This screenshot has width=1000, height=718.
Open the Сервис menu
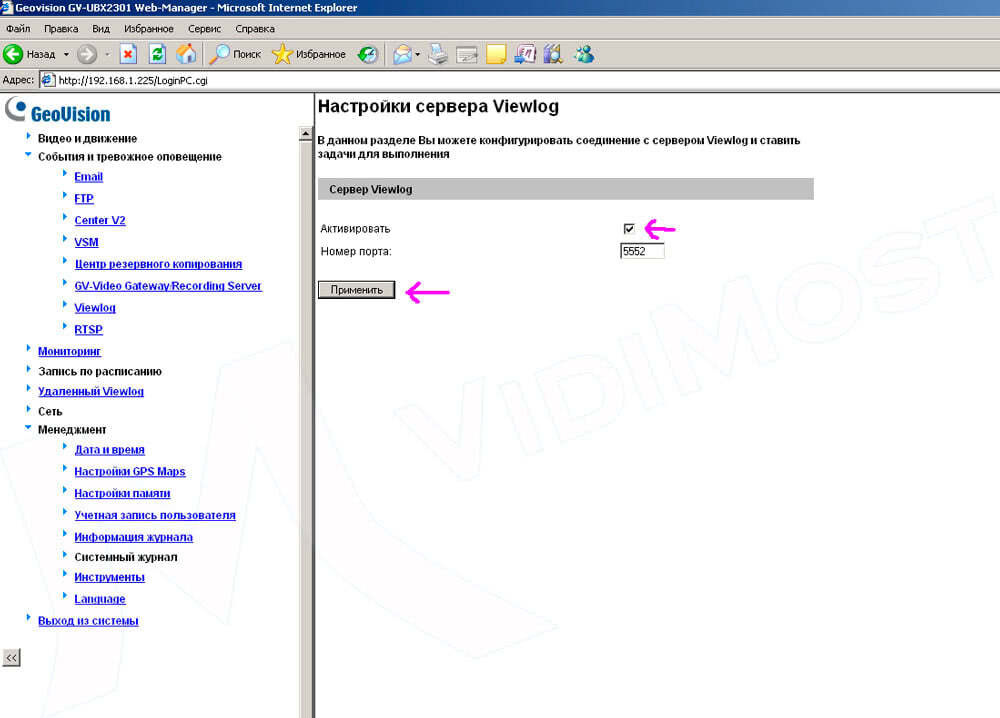pos(205,29)
